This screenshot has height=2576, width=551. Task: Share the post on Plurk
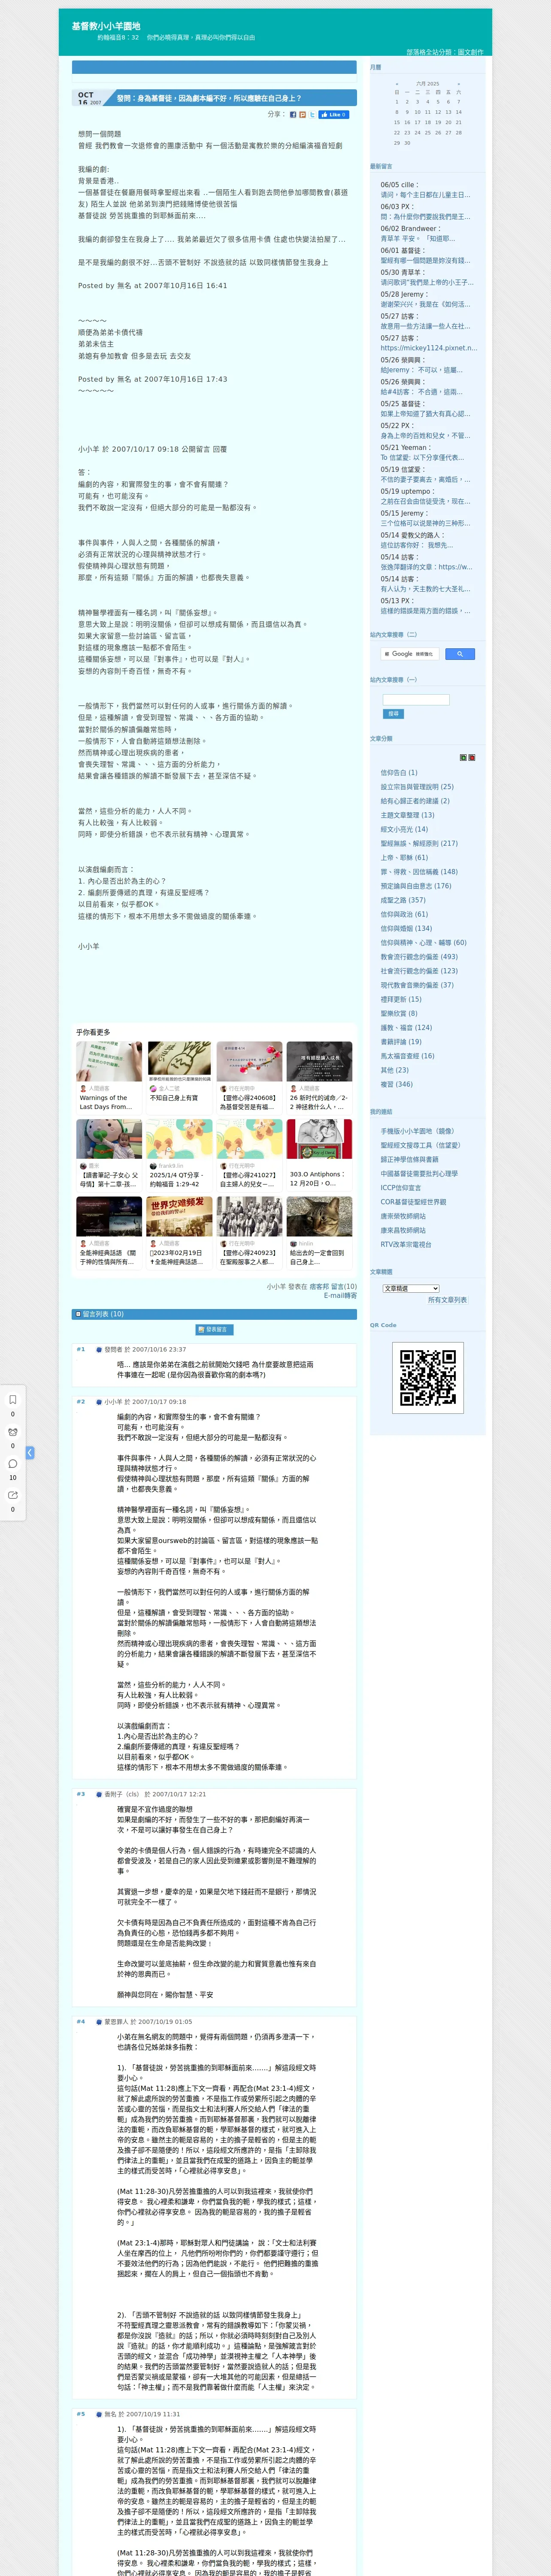[303, 115]
